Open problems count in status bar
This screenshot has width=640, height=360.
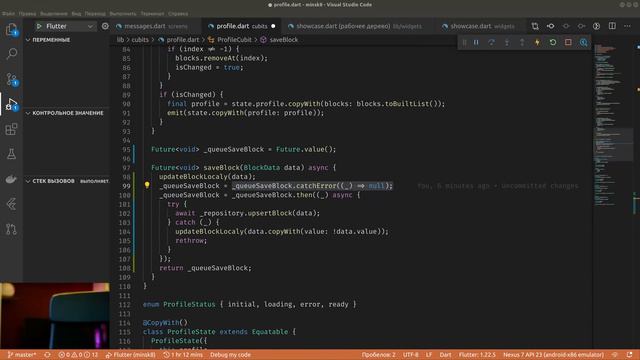78,355
